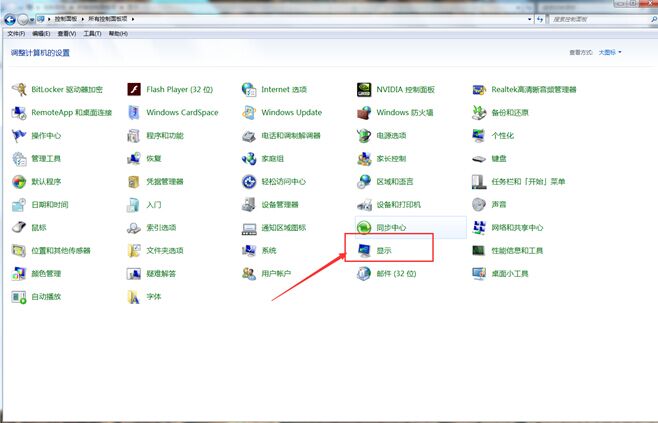
Task: Open the 帮助(H) menu
Action: point(118,34)
